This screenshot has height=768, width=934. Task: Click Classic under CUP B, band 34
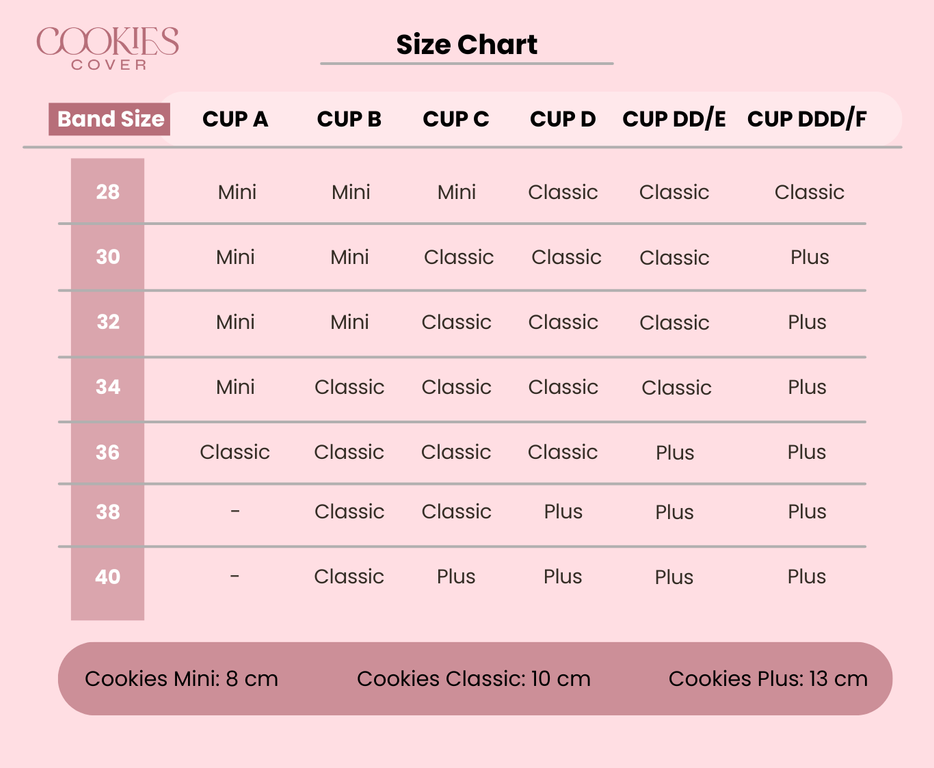349,387
